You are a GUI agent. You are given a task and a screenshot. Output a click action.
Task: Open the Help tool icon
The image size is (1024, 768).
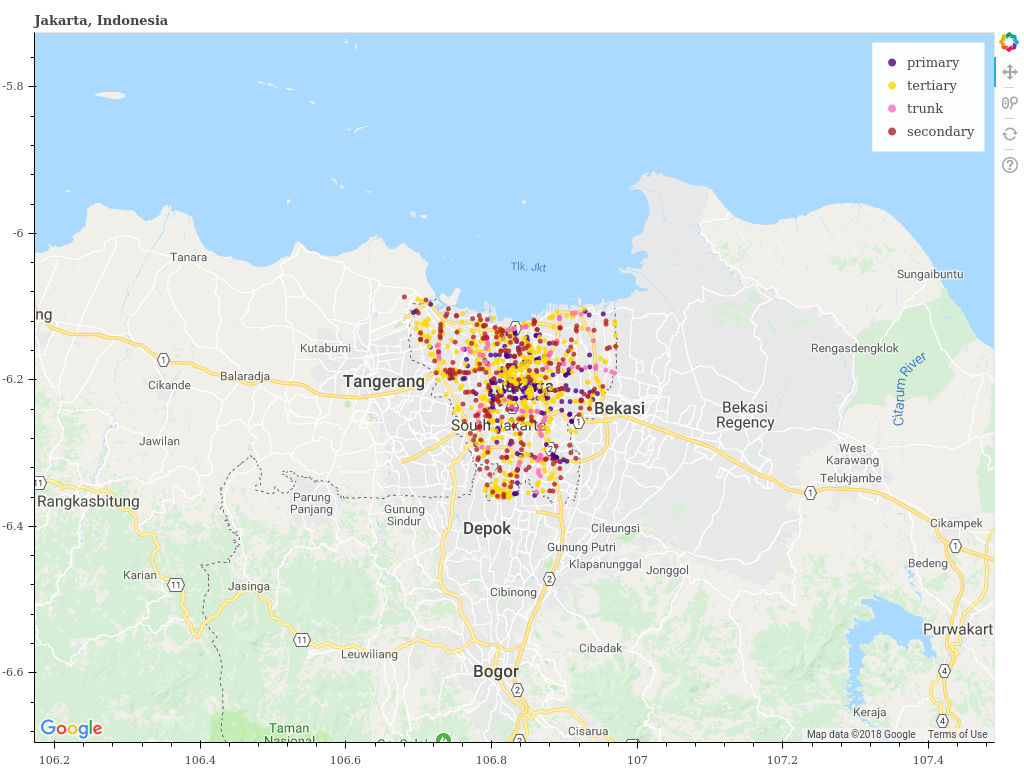1009,165
